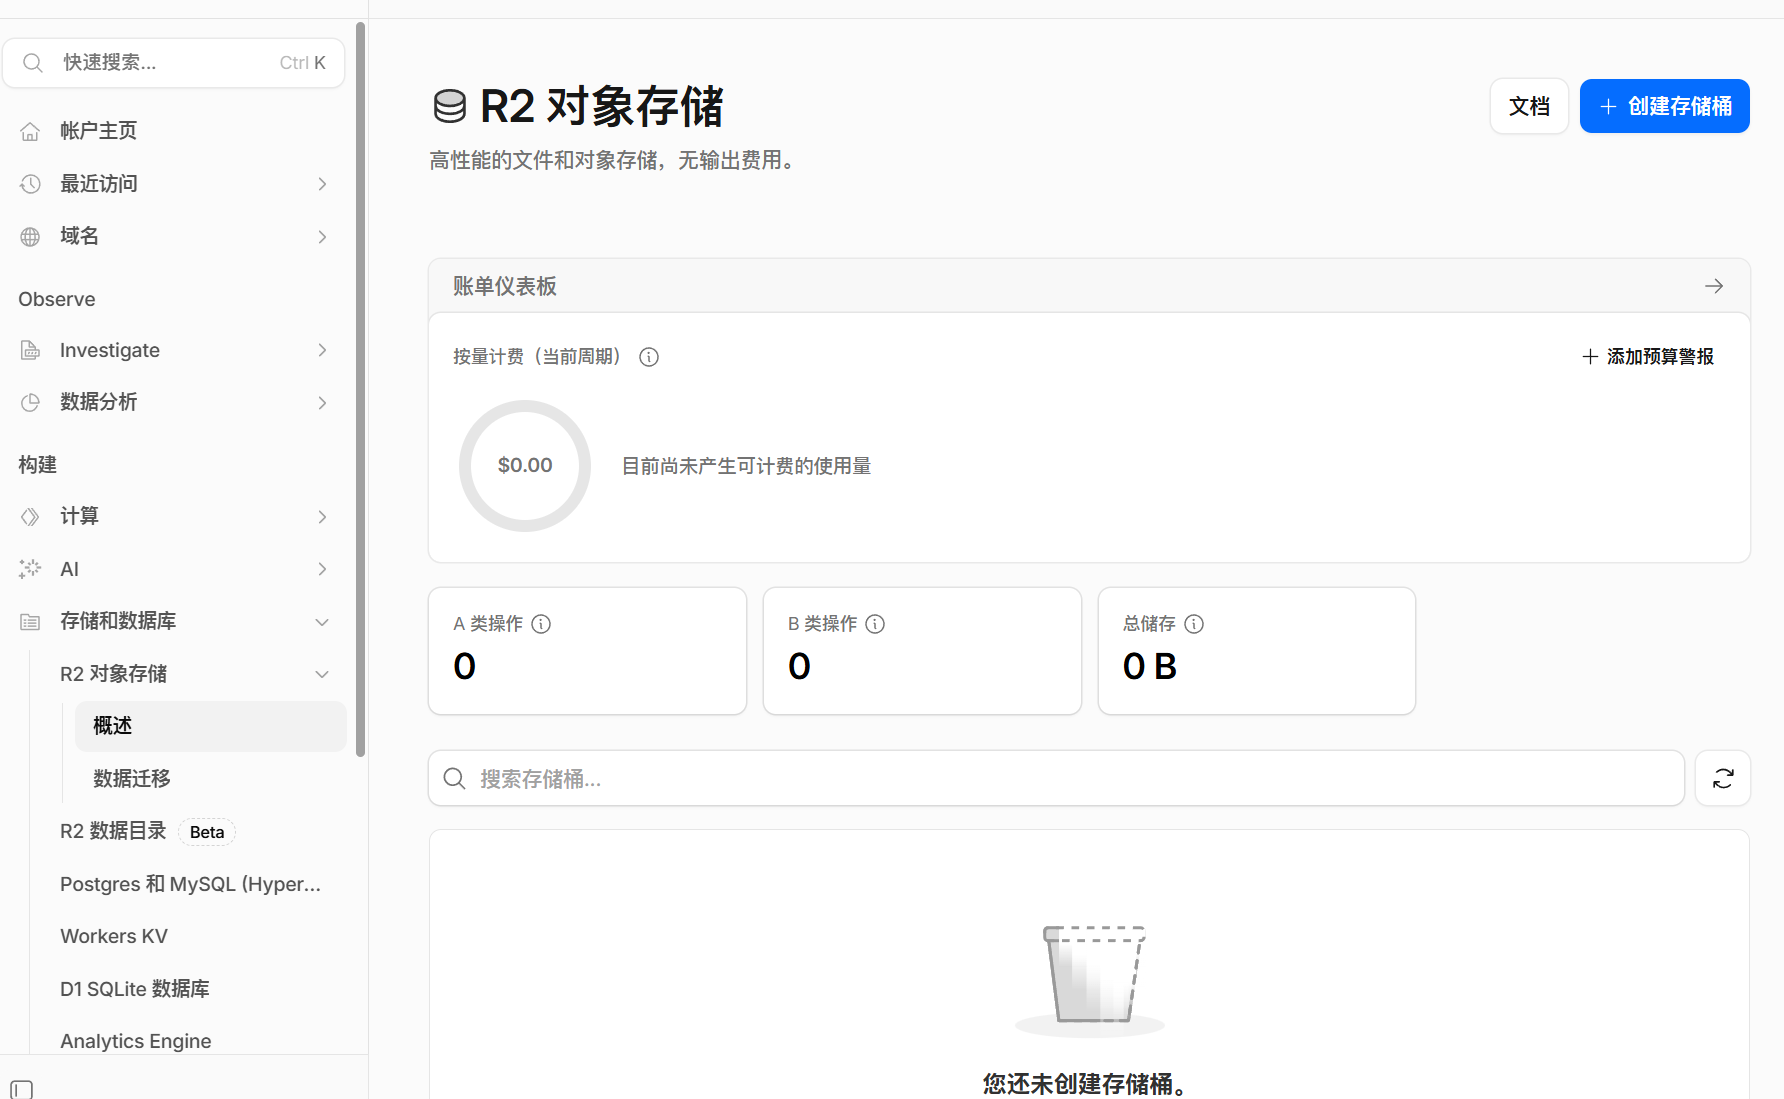
Task: Open R2 数据目录 Beta item
Action: point(113,831)
